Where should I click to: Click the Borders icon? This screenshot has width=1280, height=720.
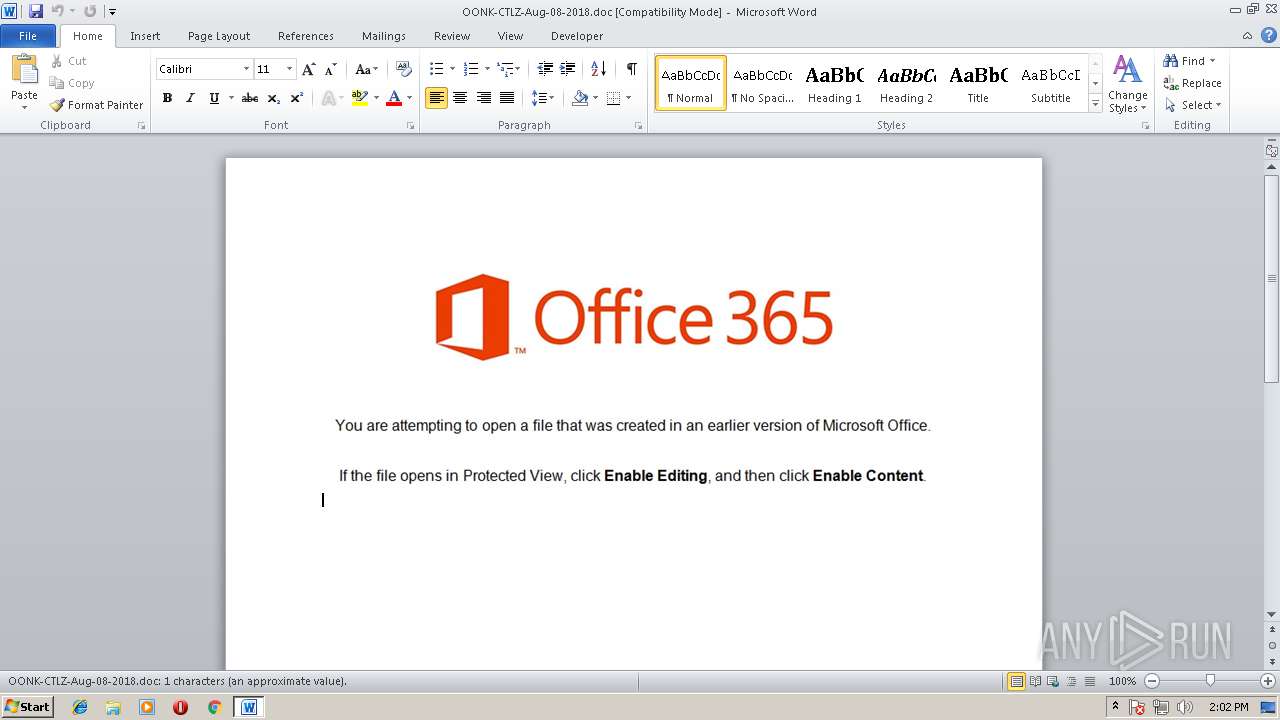tap(614, 98)
